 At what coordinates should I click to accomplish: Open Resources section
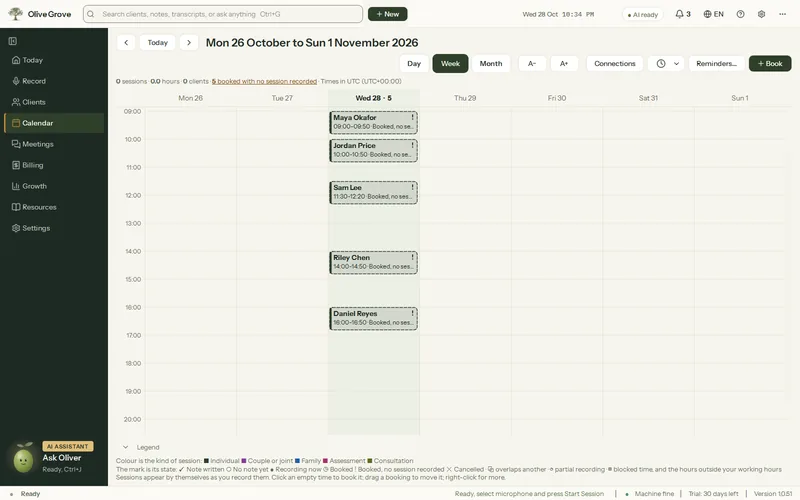coord(54,207)
